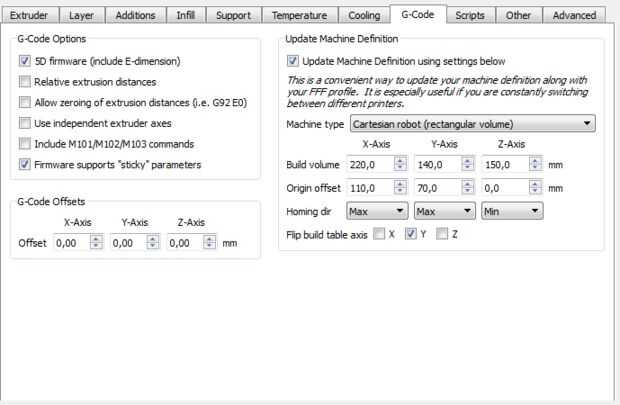This screenshot has width=620, height=405.
Task: Open the Advanced tab
Action: tap(574, 15)
